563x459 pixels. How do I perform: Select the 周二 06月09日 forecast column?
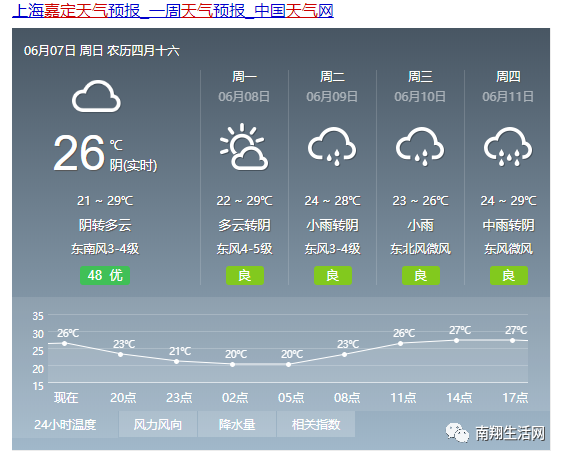[x=332, y=177]
